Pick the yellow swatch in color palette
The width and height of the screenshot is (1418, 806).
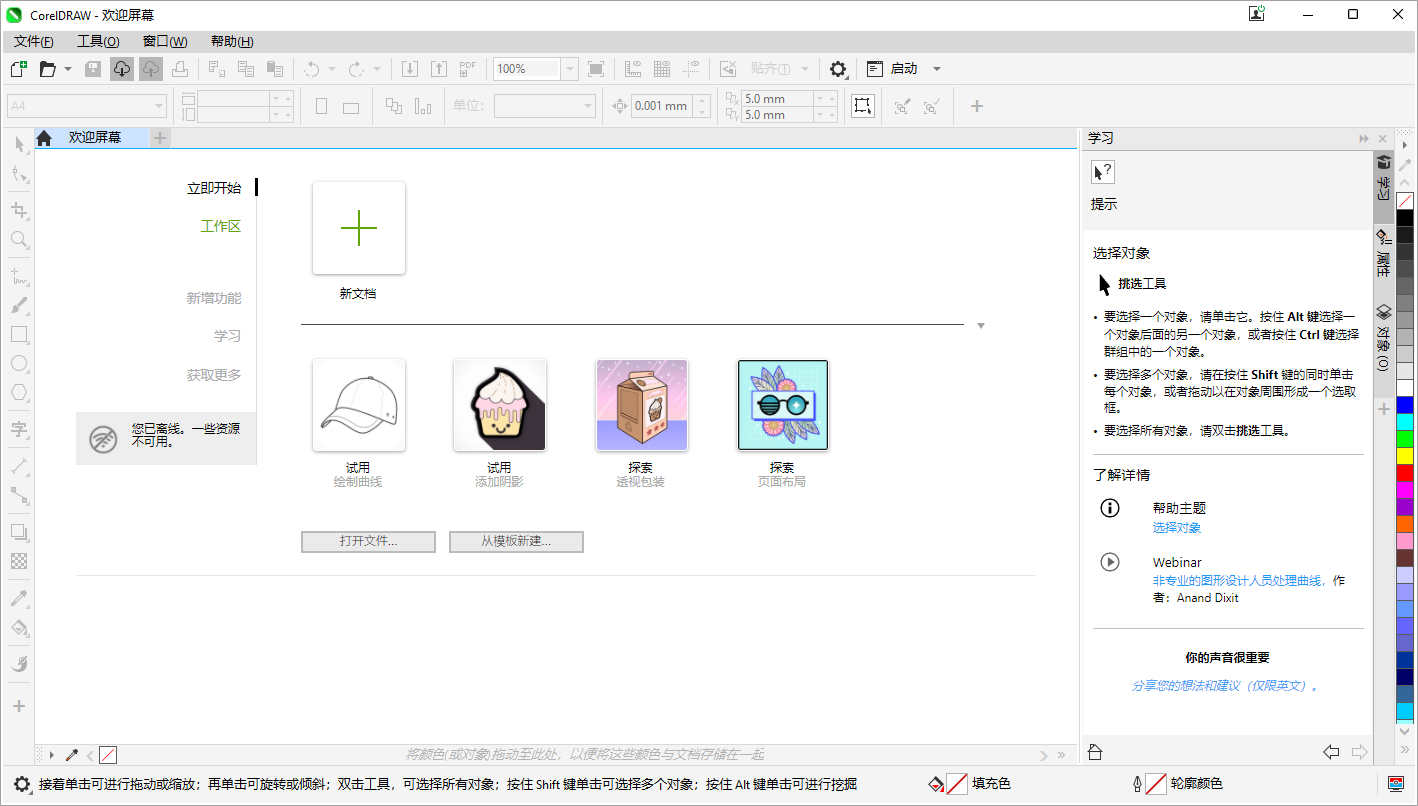coord(1405,455)
